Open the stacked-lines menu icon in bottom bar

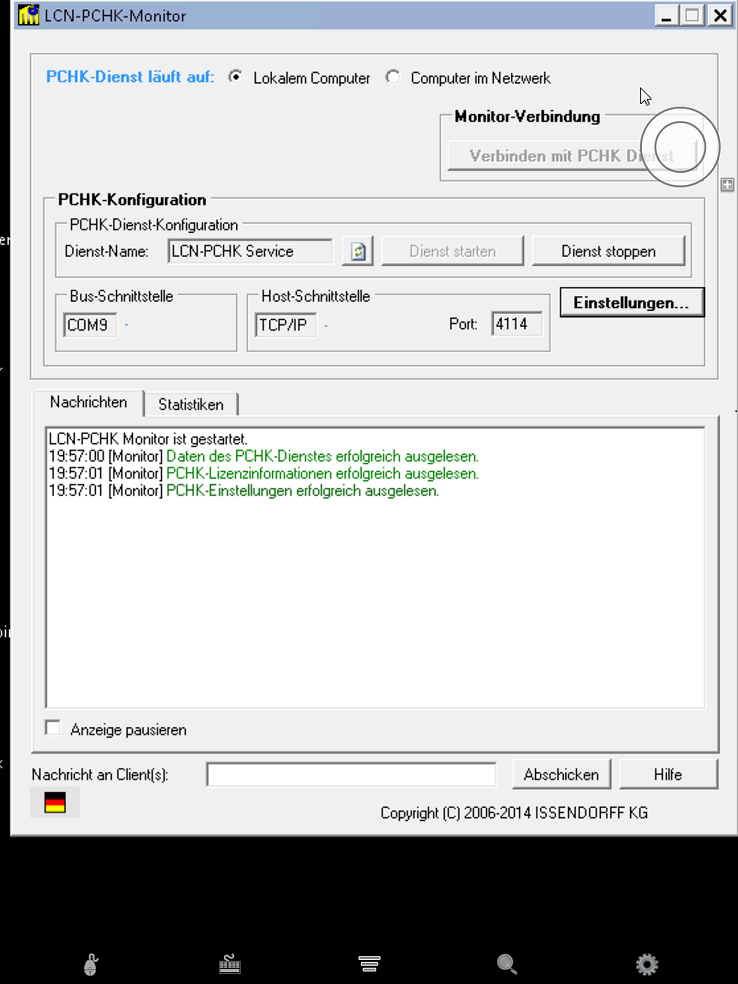point(369,964)
